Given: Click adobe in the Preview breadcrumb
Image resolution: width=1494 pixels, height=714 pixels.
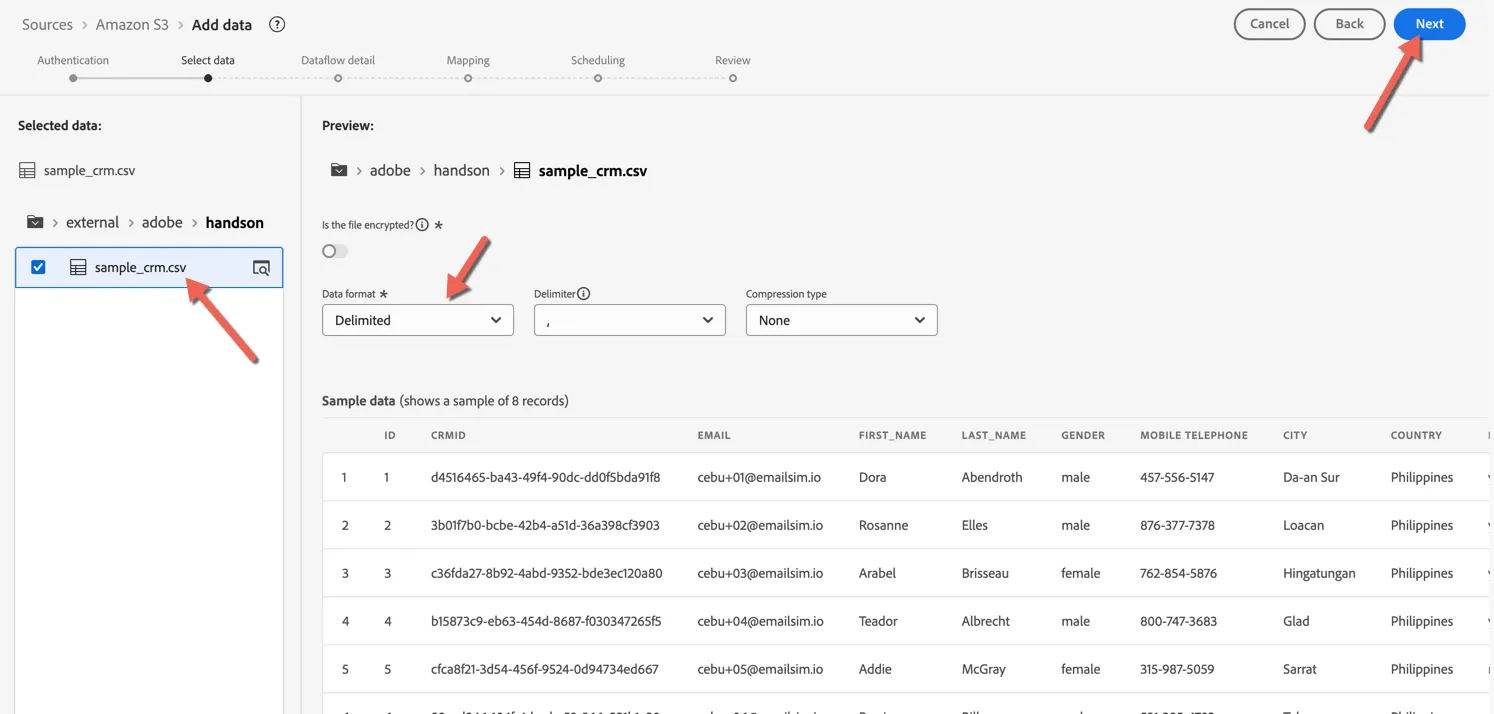Looking at the screenshot, I should pyautogui.click(x=390, y=170).
